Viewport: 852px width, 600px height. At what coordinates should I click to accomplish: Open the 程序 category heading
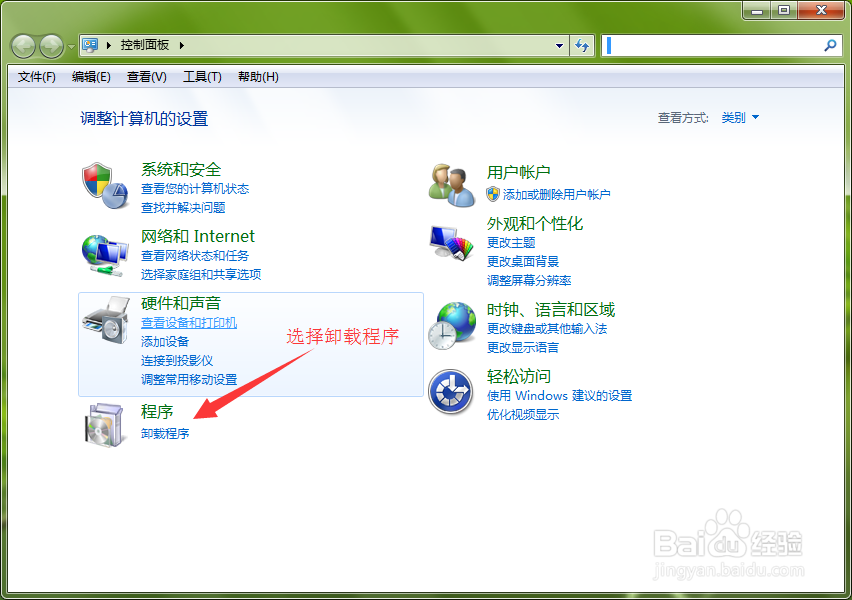(157, 411)
